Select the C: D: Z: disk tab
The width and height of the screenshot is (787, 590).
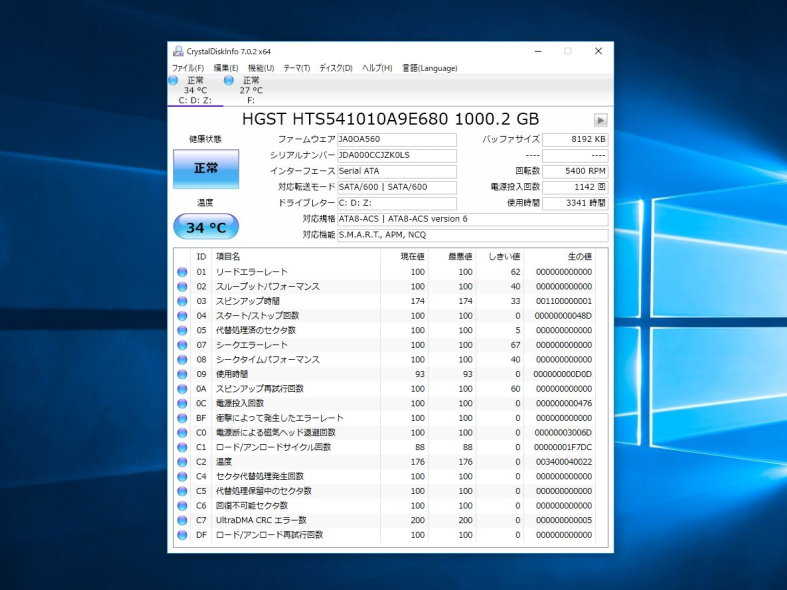(195, 90)
